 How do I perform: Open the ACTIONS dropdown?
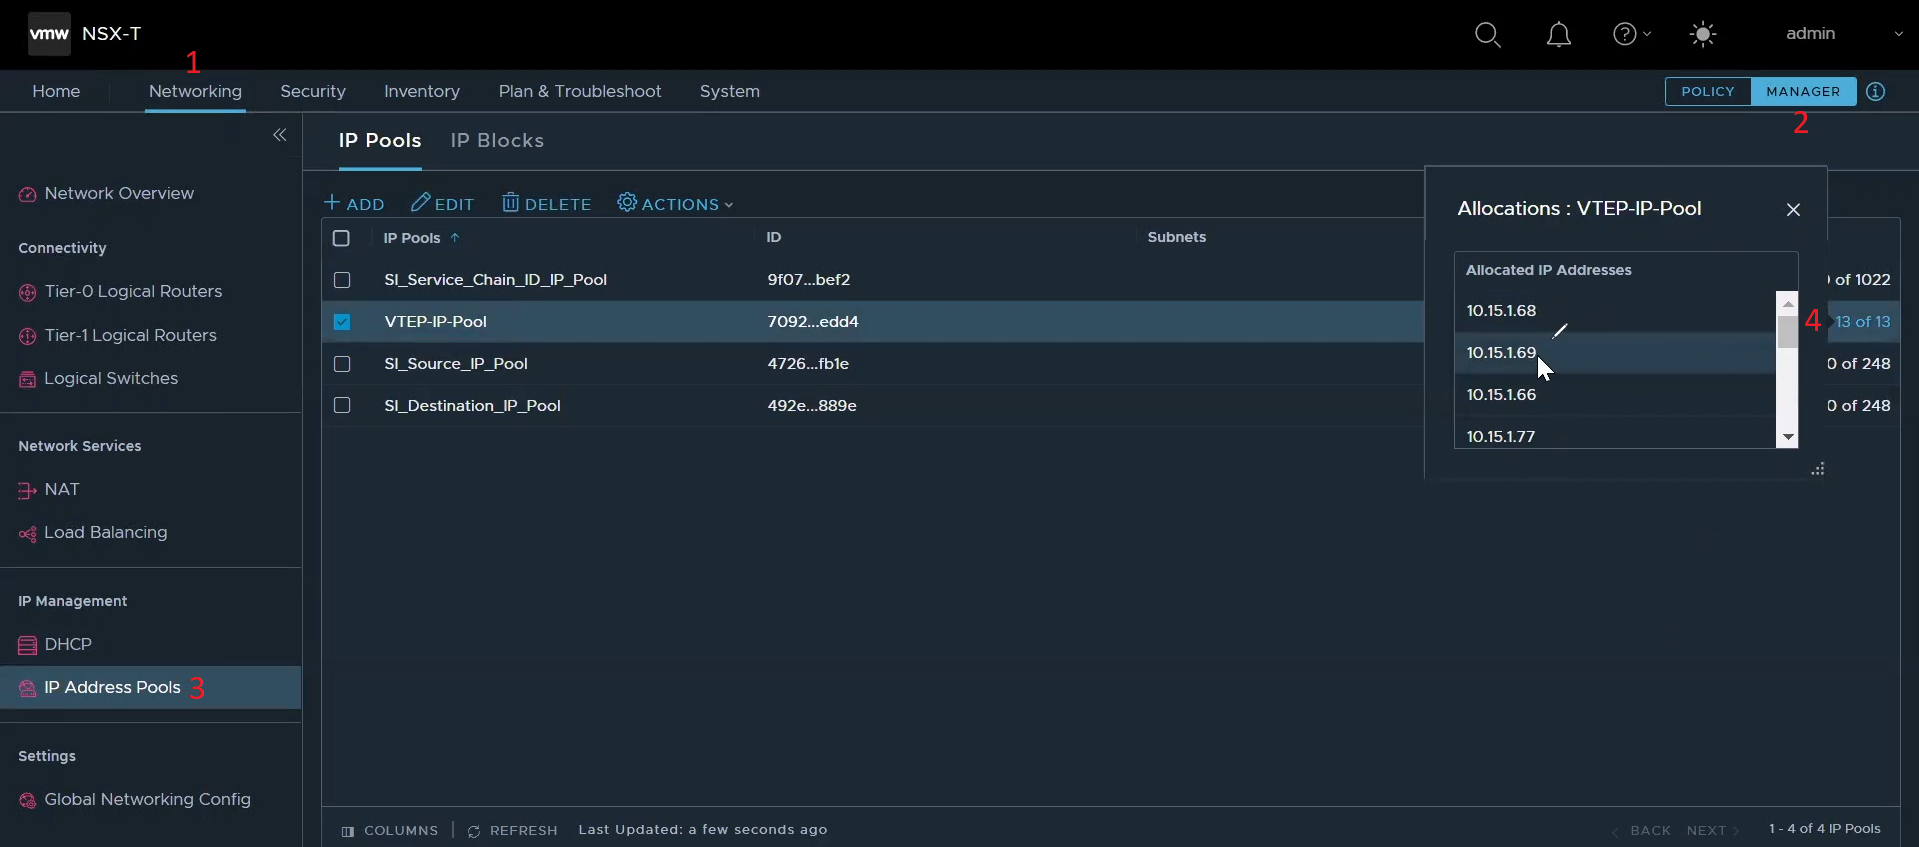pyautogui.click(x=675, y=204)
